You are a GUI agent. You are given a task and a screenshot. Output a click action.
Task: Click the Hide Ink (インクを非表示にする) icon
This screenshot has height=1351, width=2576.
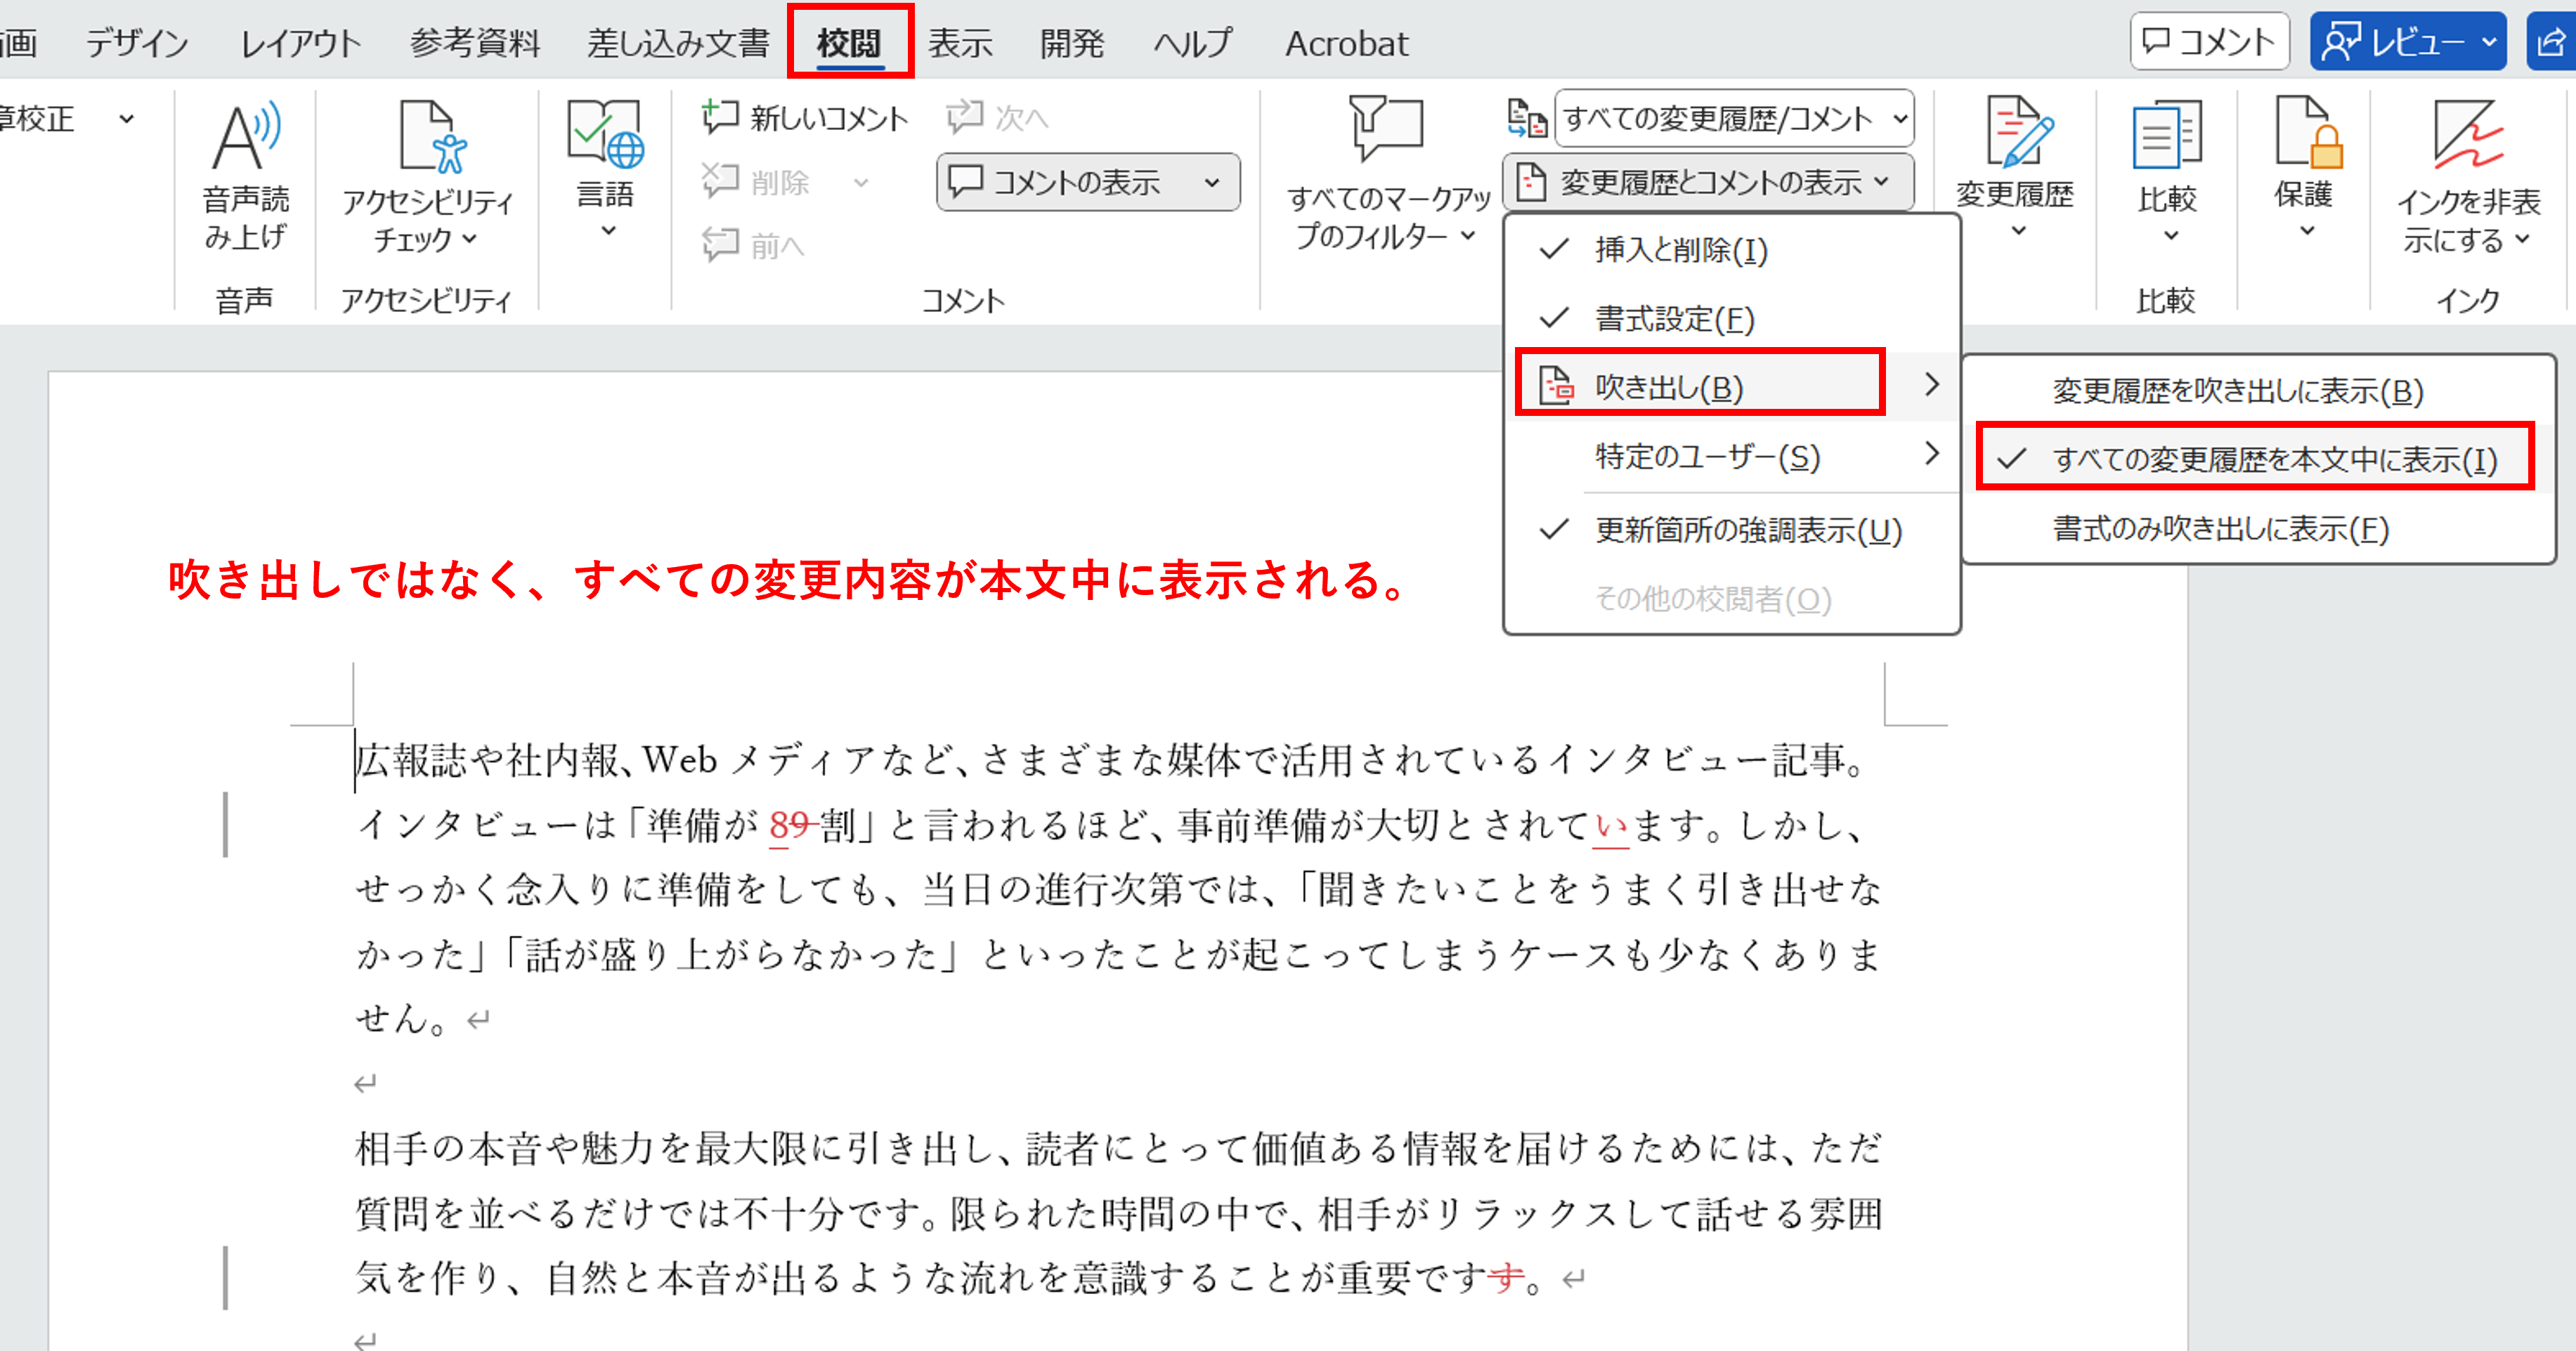pyautogui.click(x=2468, y=134)
